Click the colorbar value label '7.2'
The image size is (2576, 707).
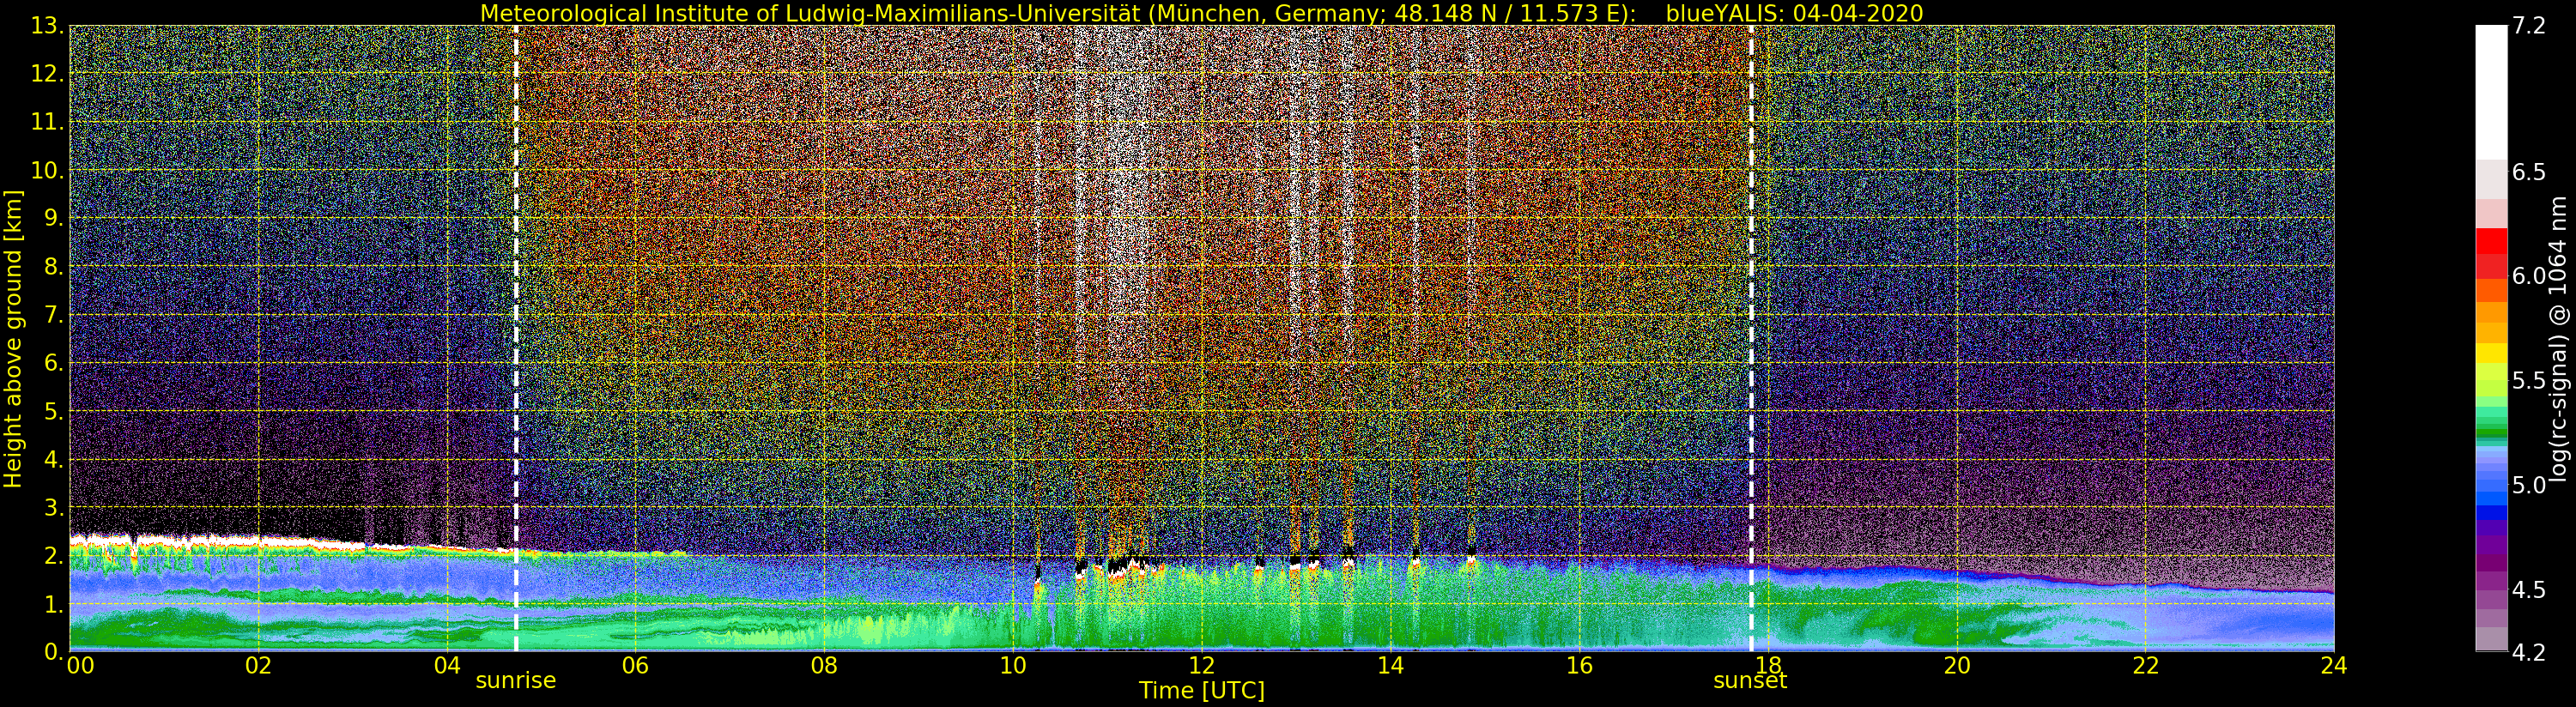[x=2528, y=26]
